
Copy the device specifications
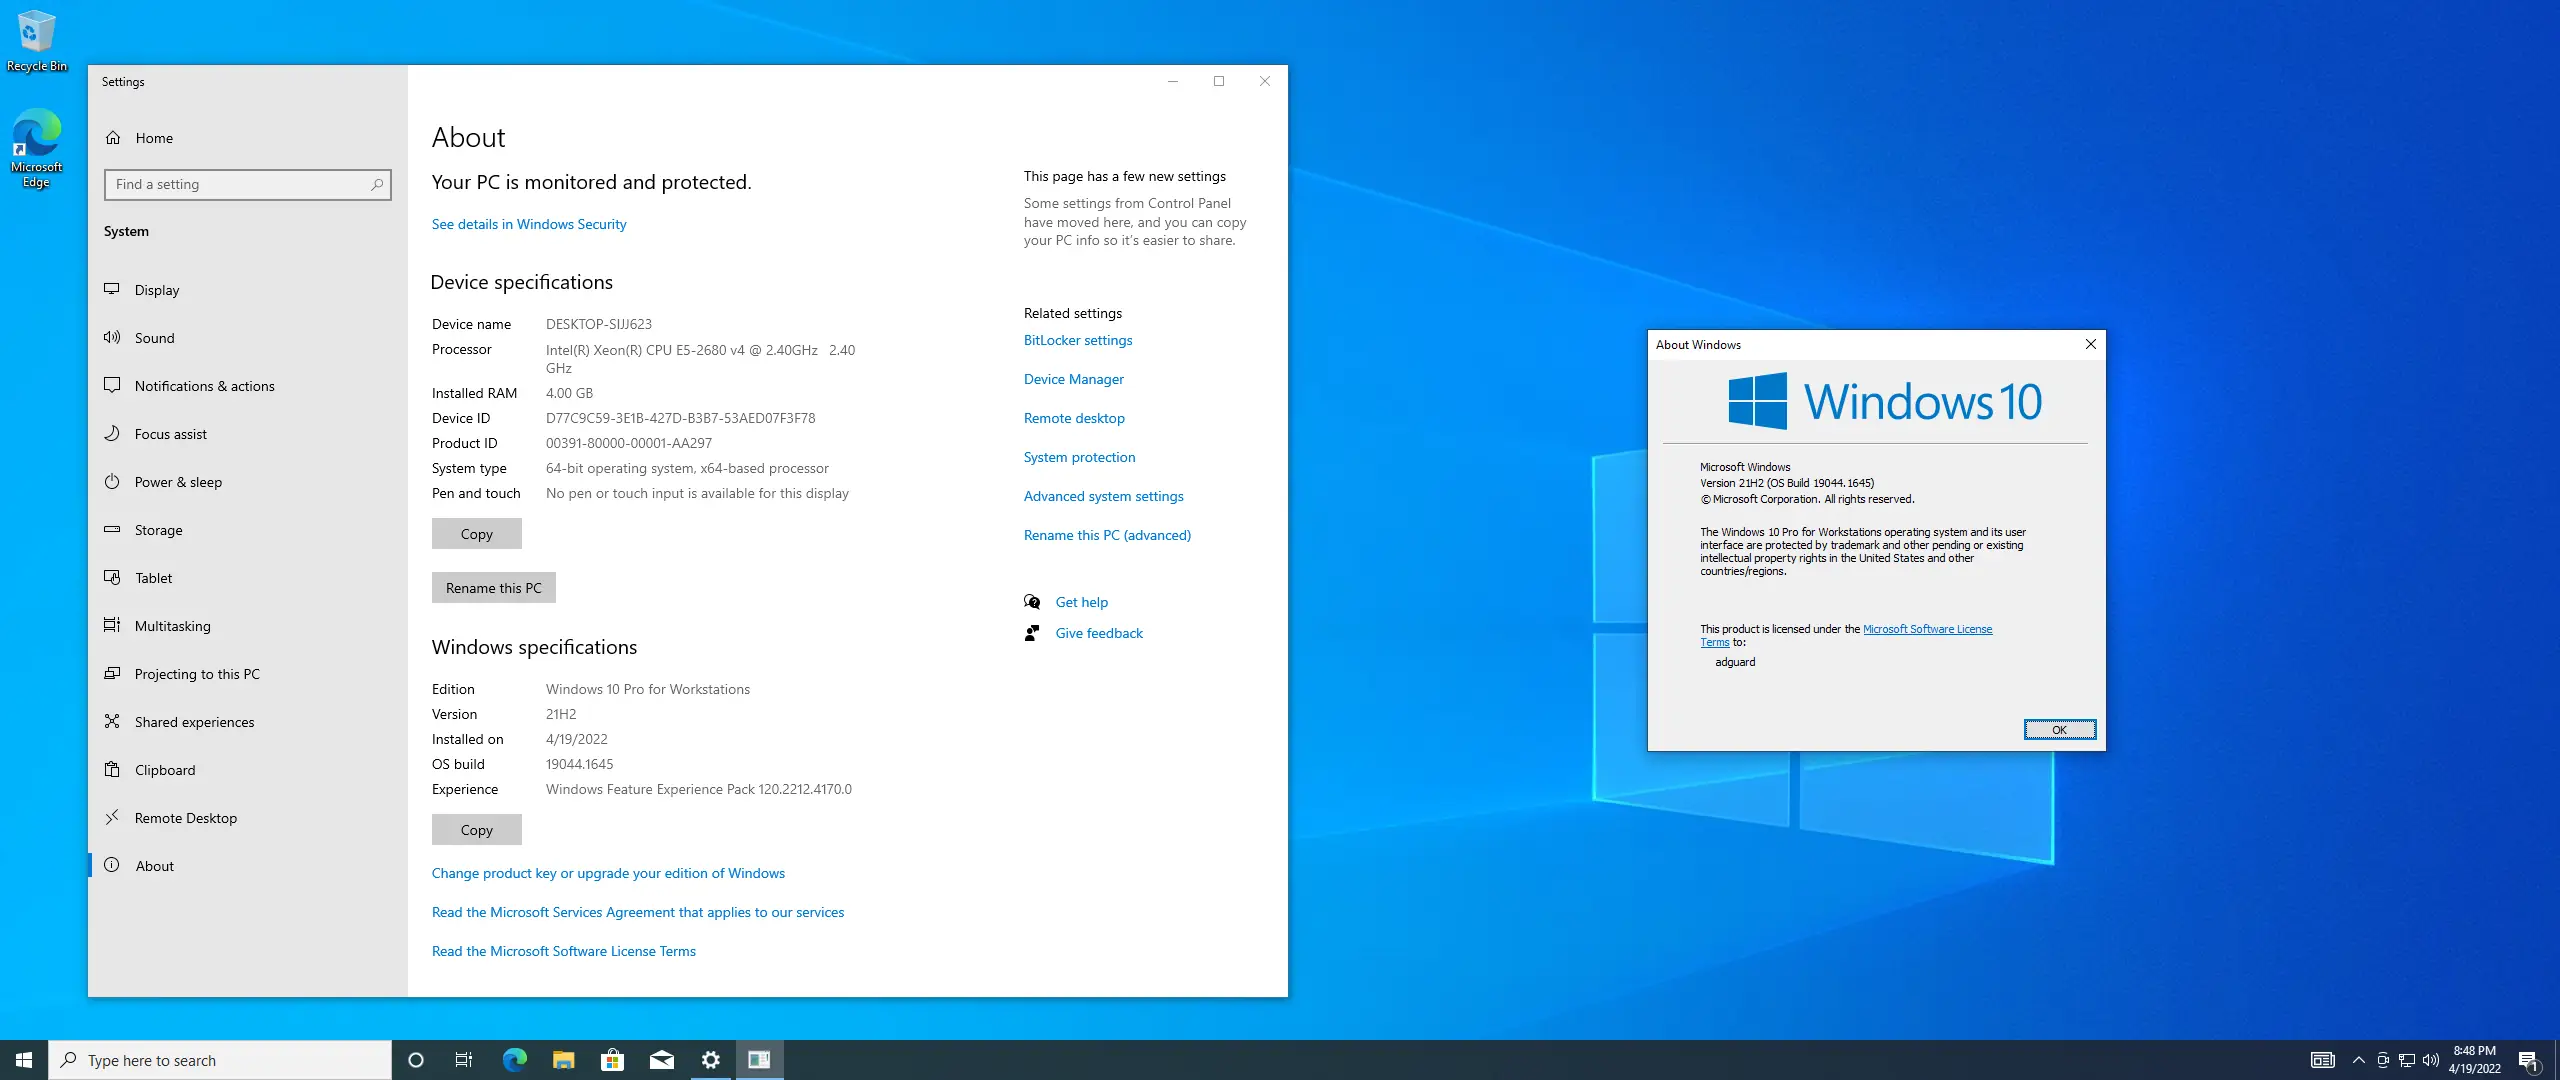476,534
